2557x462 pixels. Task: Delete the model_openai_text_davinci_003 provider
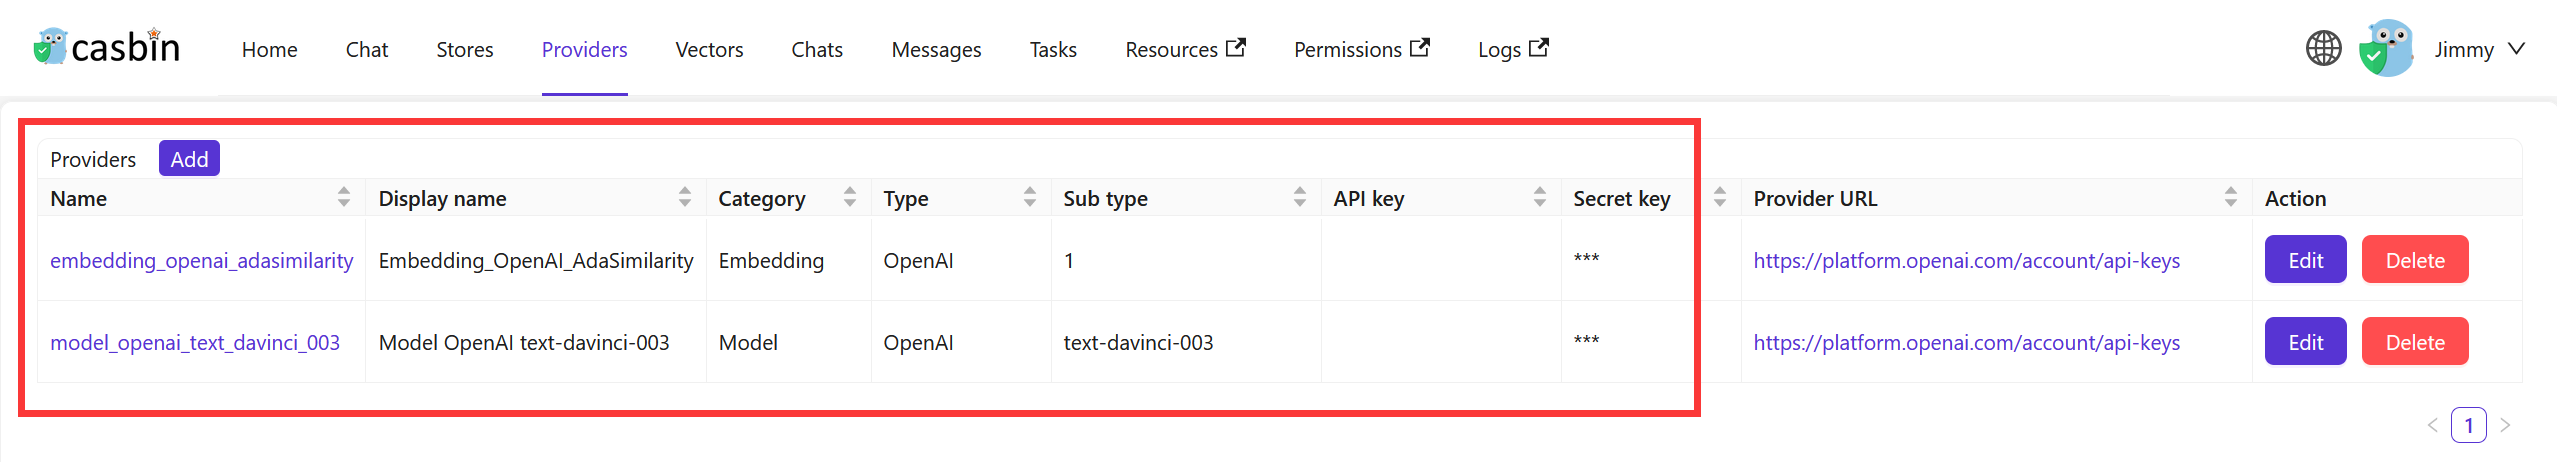tap(2414, 342)
